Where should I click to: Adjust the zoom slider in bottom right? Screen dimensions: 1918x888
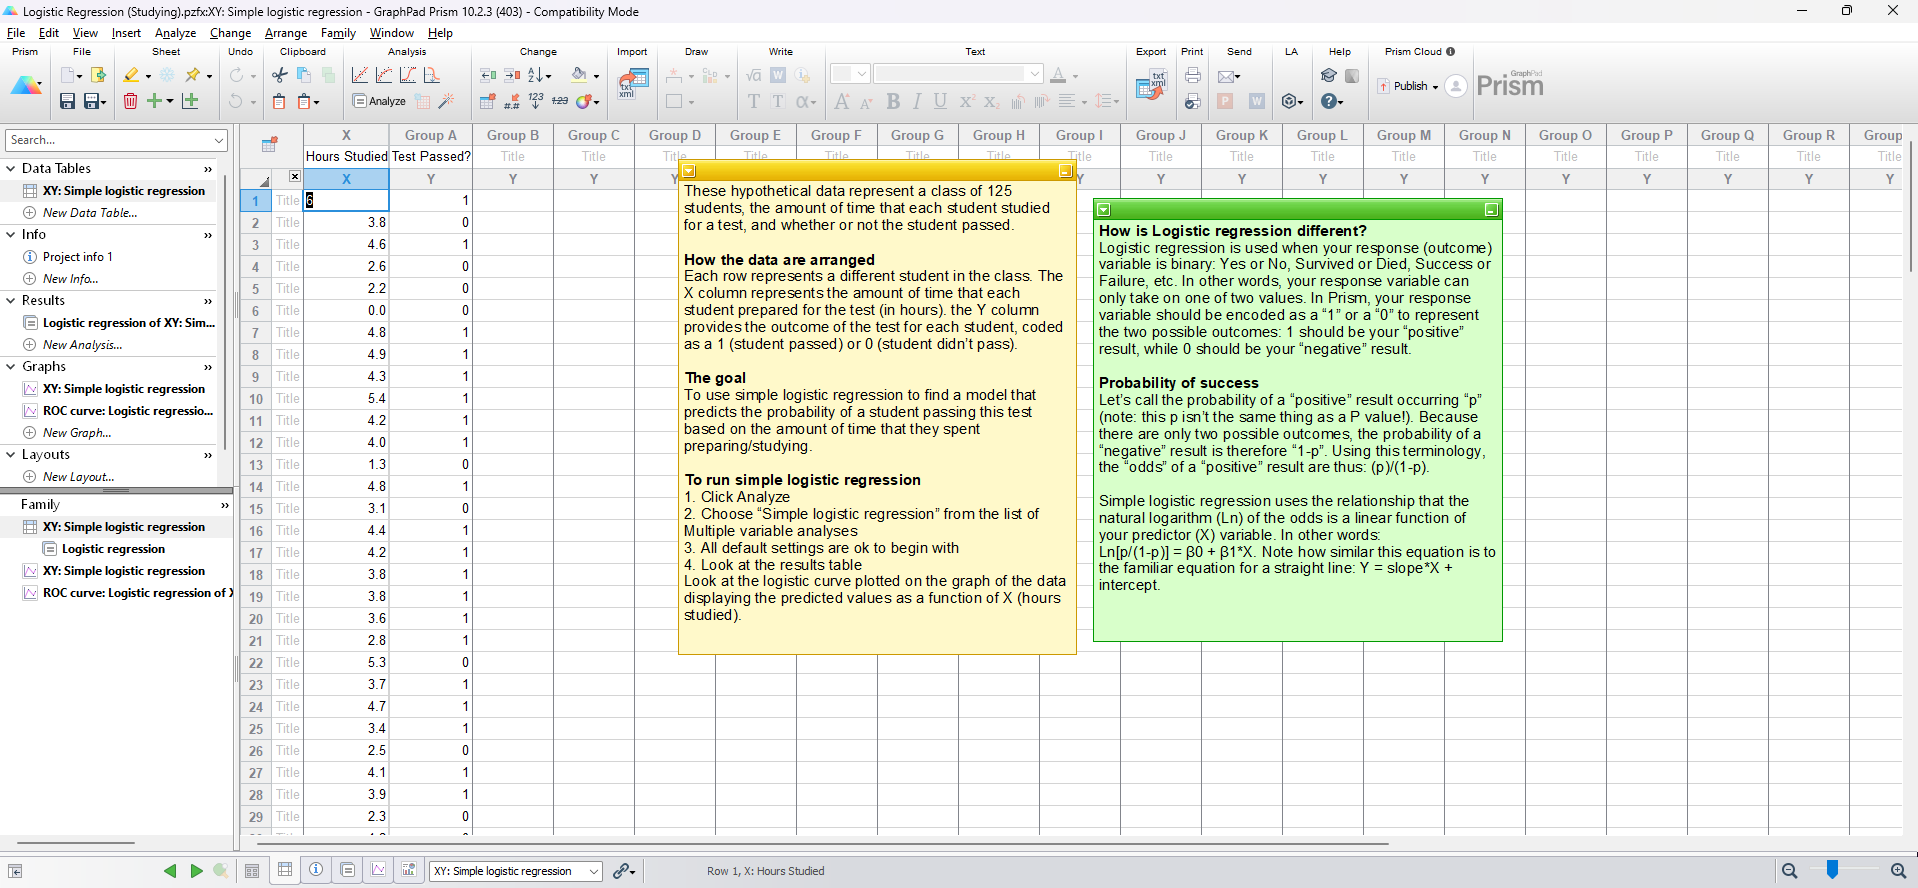pos(1832,870)
